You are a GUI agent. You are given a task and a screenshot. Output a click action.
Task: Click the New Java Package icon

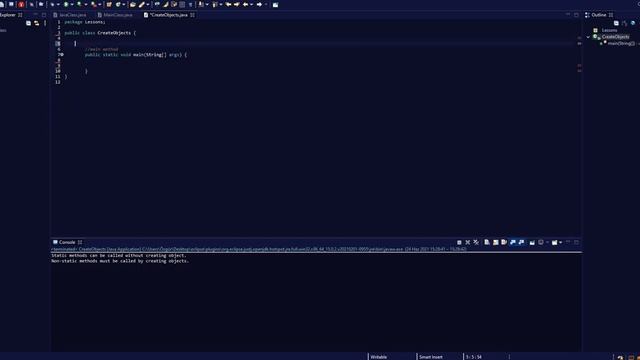pyautogui.click(x=109, y=4)
